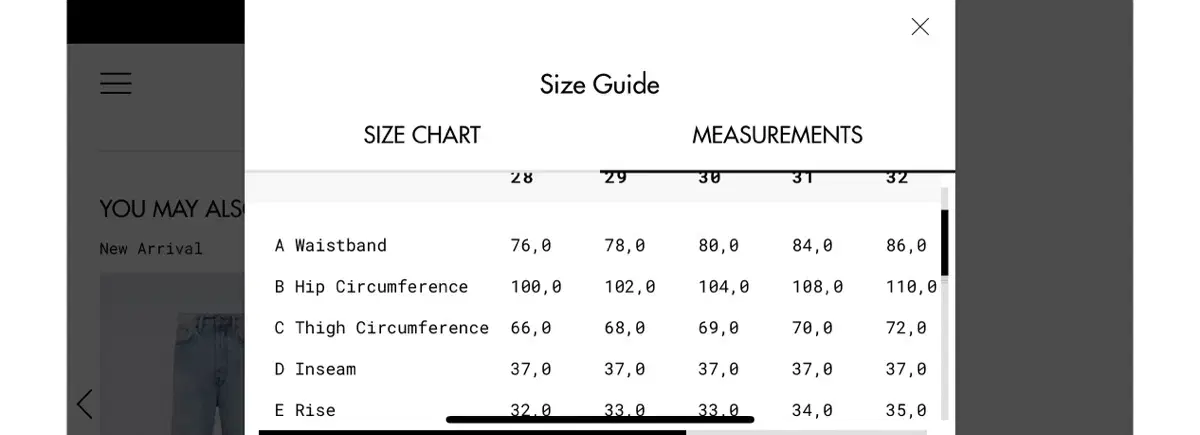Click the YOU MAY ALSO heading
This screenshot has height=435, width=1200.
click(x=172, y=209)
